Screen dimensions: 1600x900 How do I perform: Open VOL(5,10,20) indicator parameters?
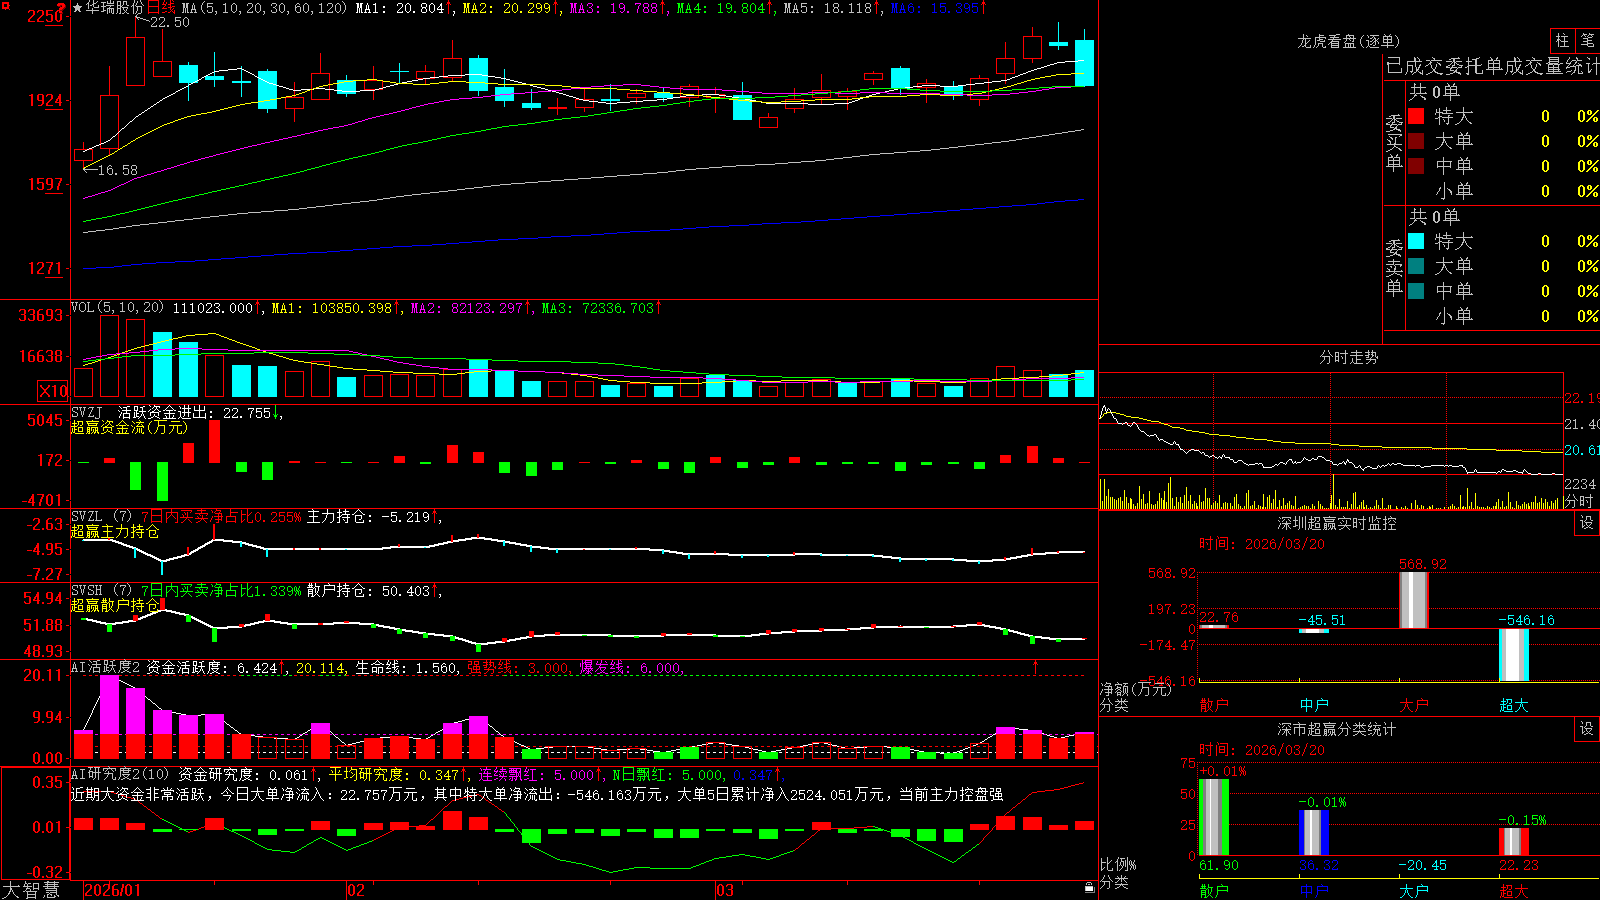117,308
